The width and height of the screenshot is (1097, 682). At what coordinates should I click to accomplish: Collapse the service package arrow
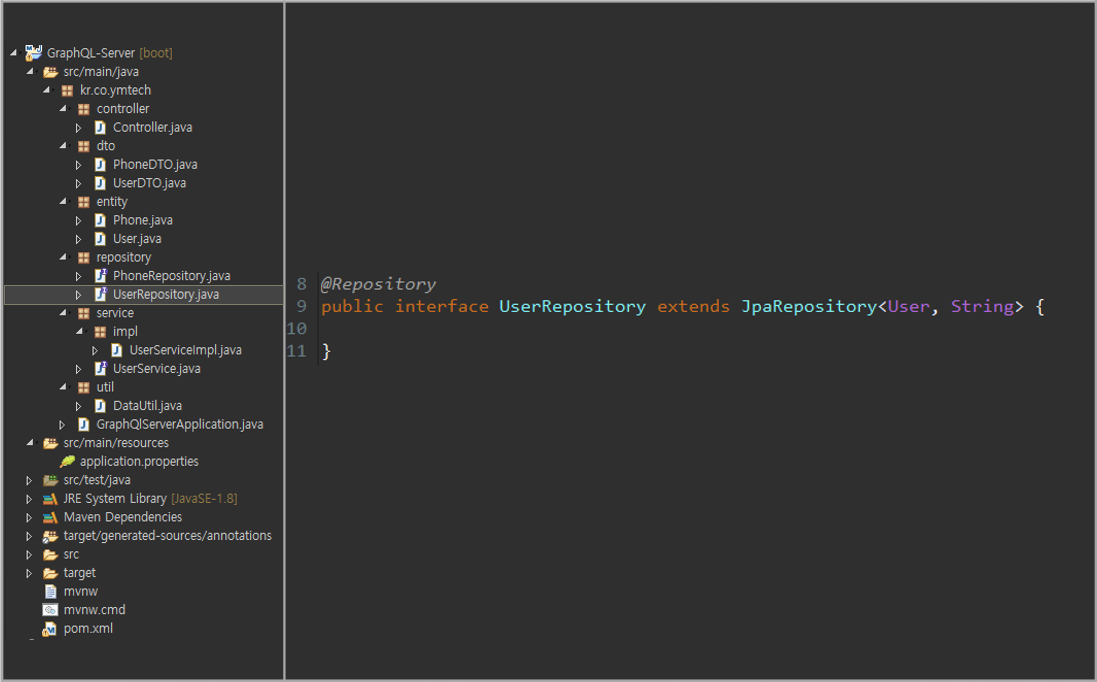[x=64, y=314]
